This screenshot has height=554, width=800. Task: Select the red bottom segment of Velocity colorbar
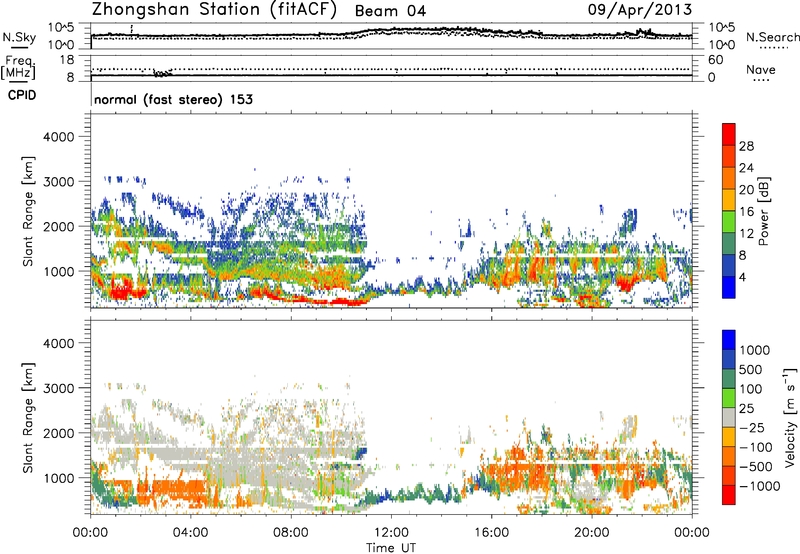[729, 495]
